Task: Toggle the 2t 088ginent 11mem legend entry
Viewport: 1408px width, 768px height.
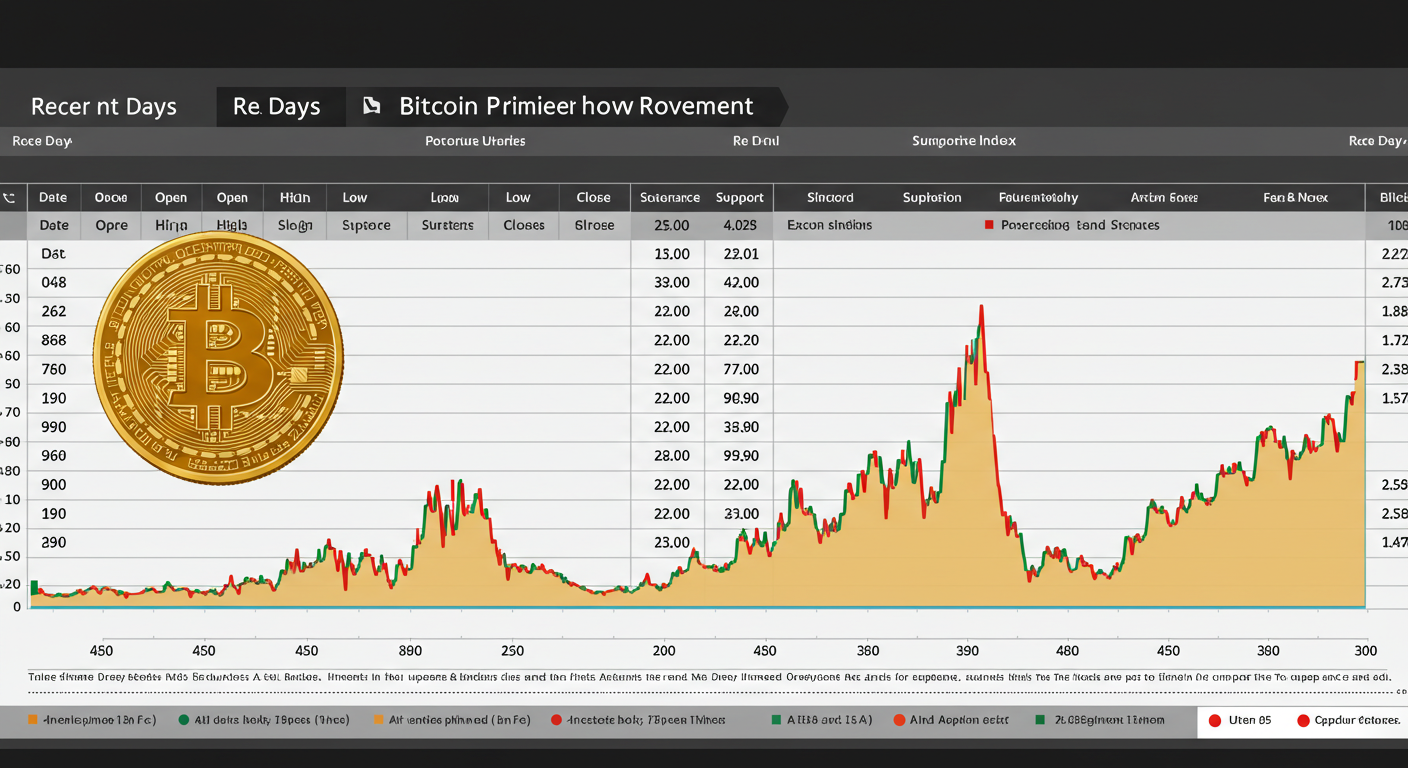Action: tap(1100, 720)
